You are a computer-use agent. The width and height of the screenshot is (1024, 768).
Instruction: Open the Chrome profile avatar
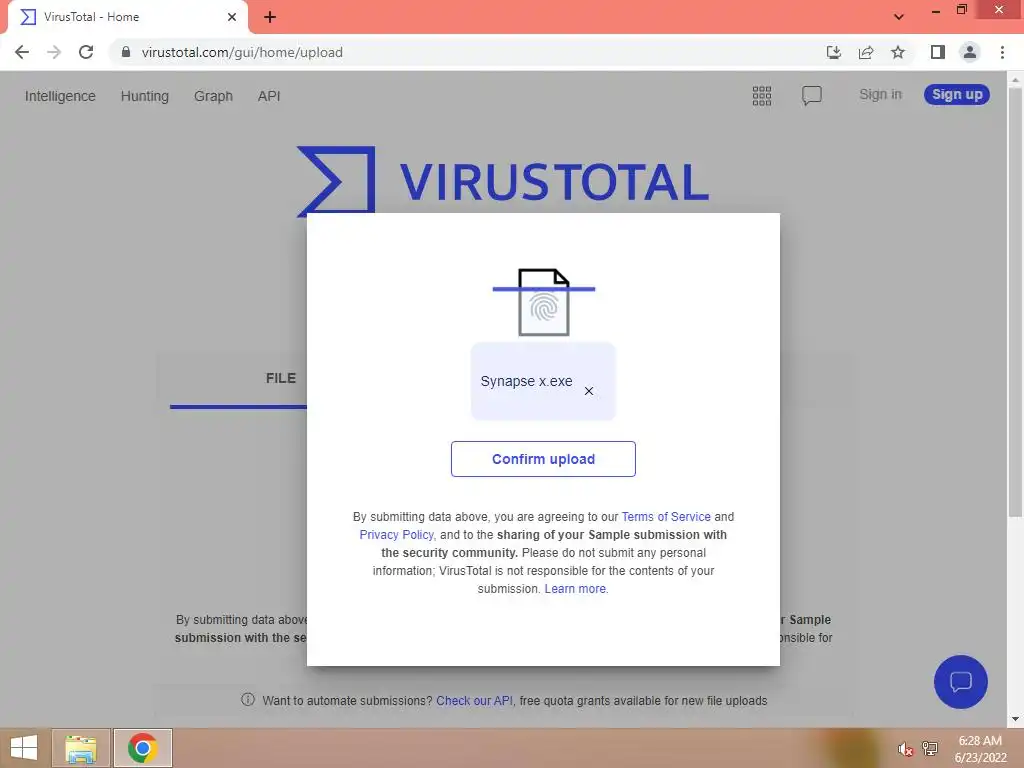pos(970,52)
